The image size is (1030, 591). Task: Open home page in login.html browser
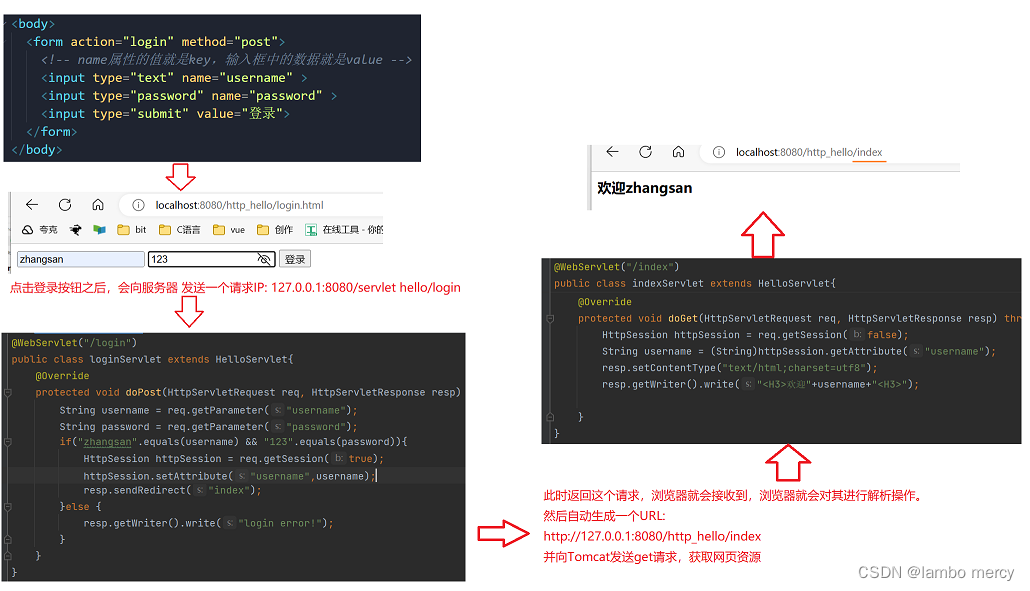pyautogui.click(x=98, y=205)
